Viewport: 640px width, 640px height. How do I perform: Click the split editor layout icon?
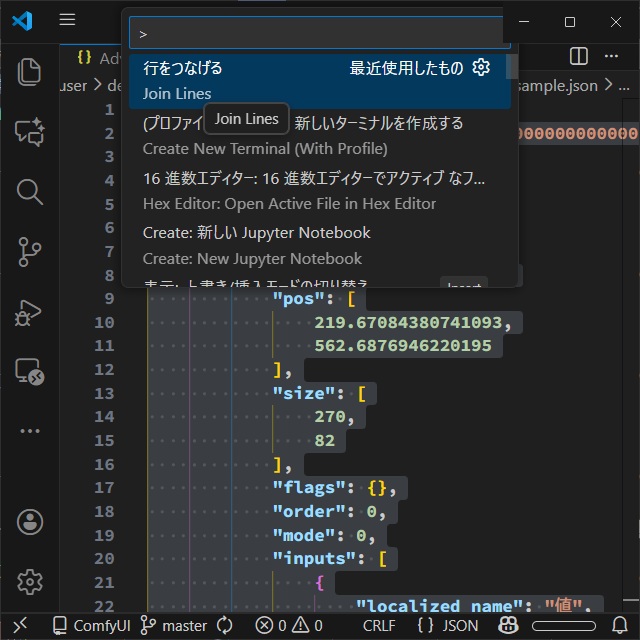578,56
